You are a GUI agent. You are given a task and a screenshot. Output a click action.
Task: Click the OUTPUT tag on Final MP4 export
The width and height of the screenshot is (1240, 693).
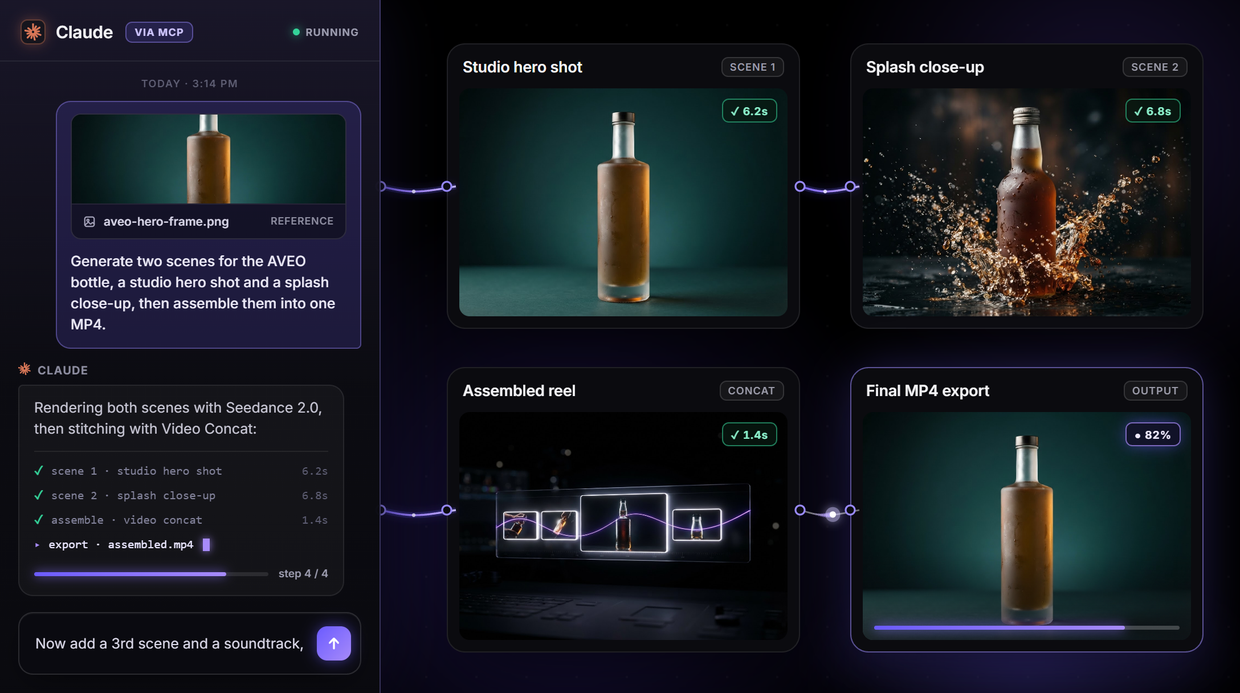tap(1155, 391)
